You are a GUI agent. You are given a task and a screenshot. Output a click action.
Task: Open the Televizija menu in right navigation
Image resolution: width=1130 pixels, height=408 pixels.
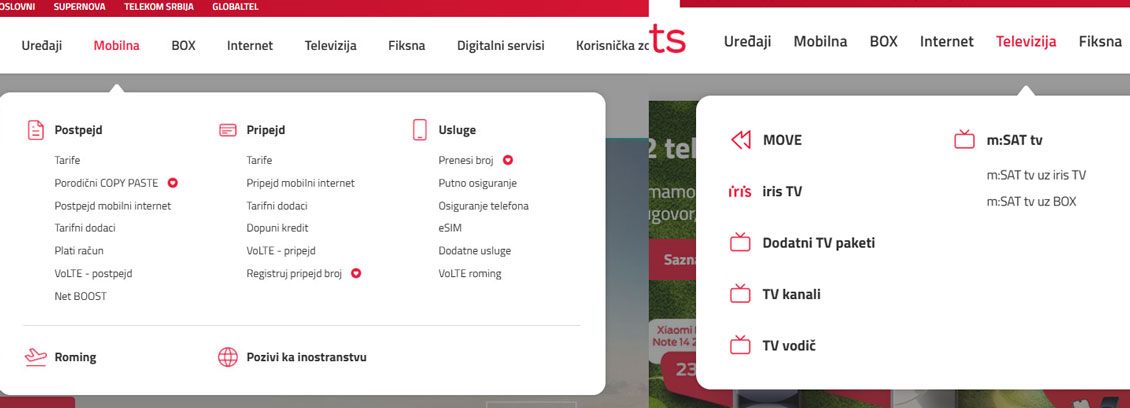1026,41
